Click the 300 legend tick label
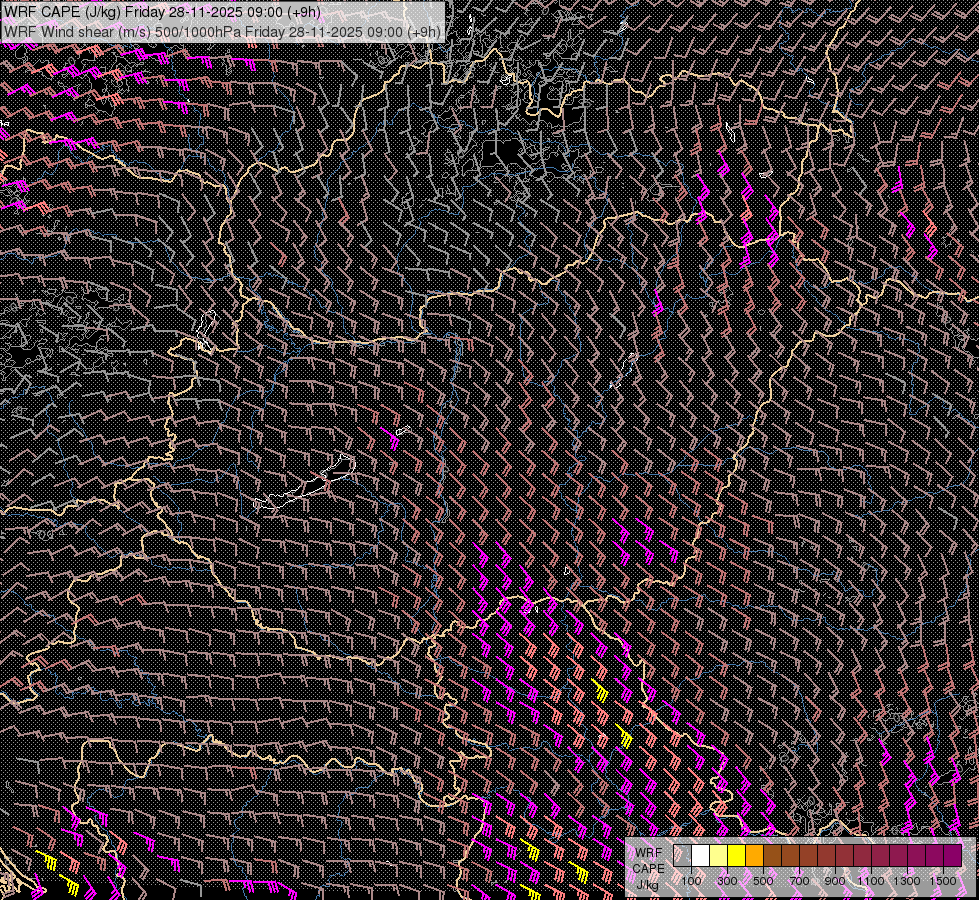The height and width of the screenshot is (900, 979). coord(727,881)
